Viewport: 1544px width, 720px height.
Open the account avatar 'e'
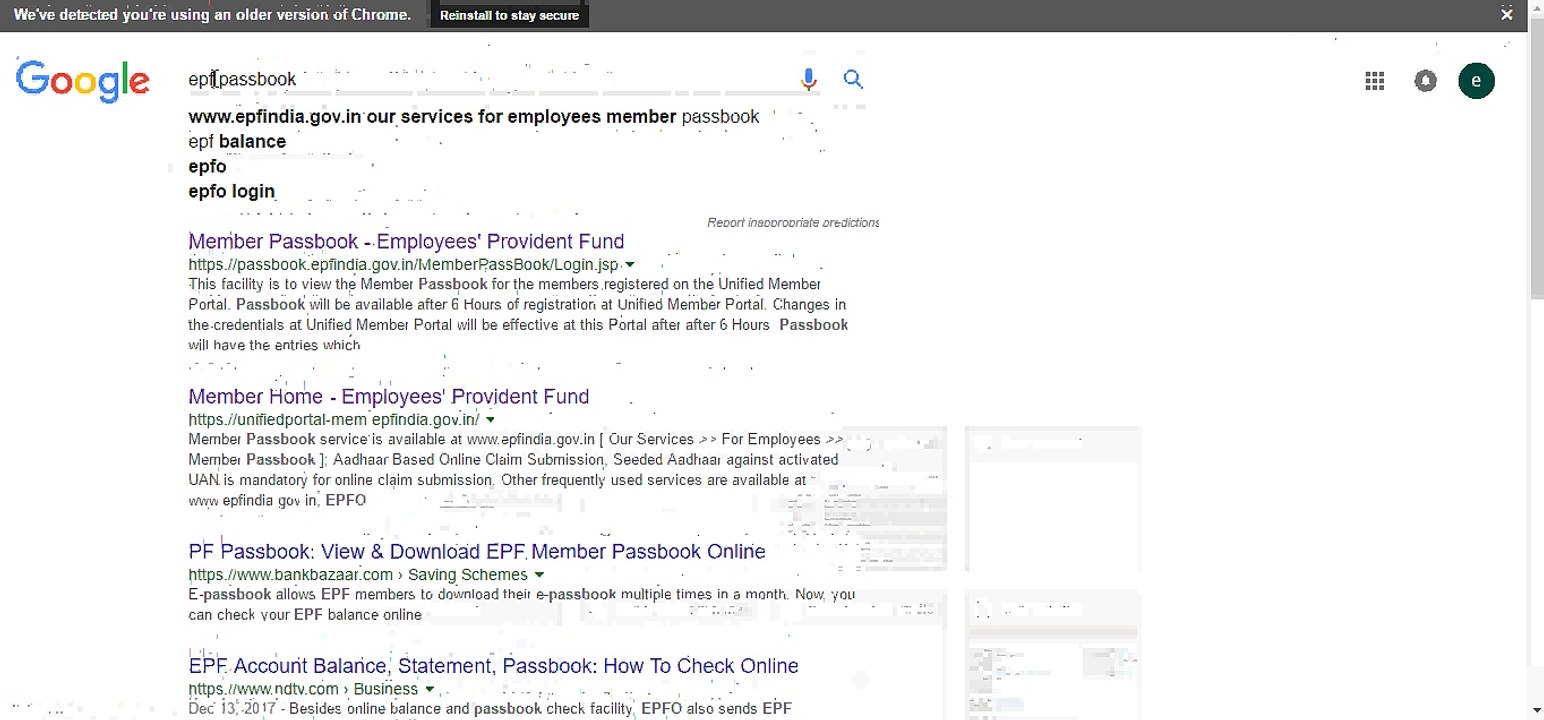[1476, 81]
